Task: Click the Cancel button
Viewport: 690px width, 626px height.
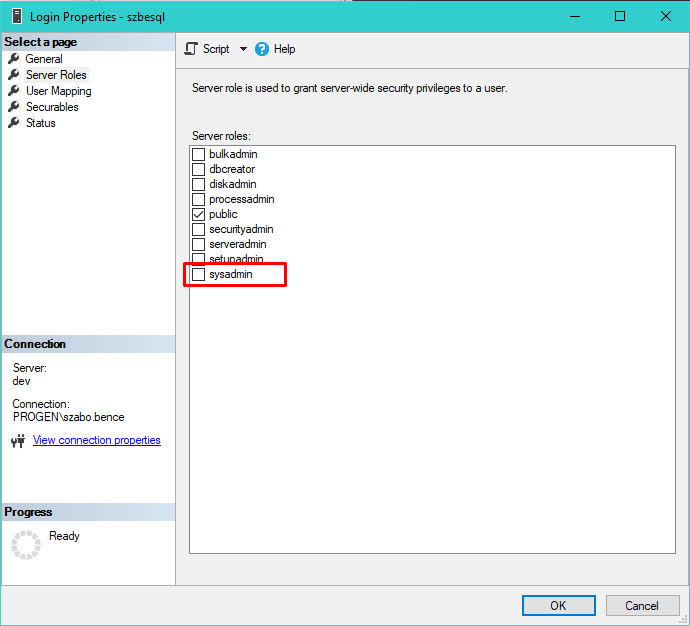Action: [642, 606]
